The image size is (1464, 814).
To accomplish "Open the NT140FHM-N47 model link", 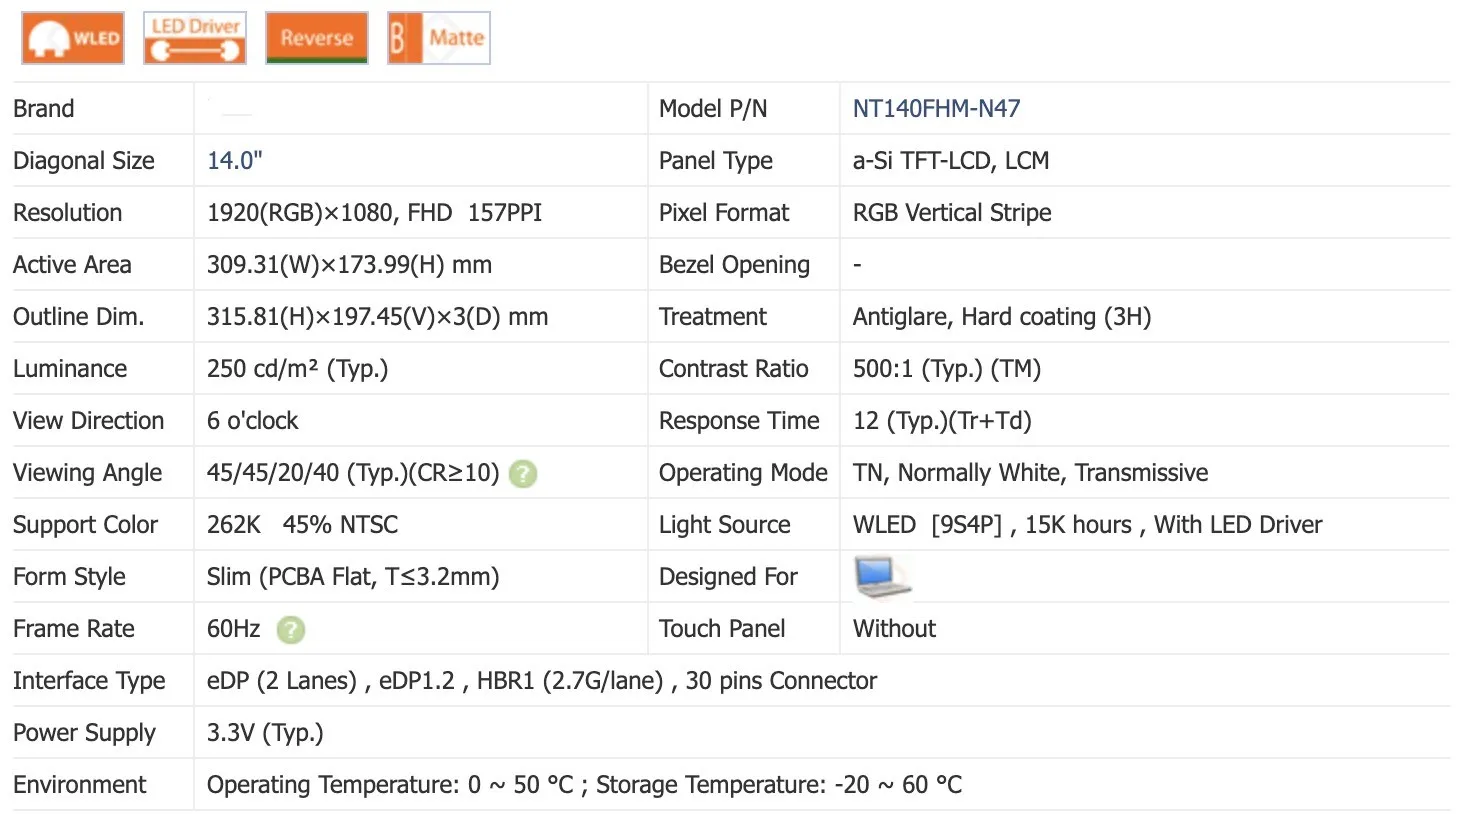I will point(936,109).
